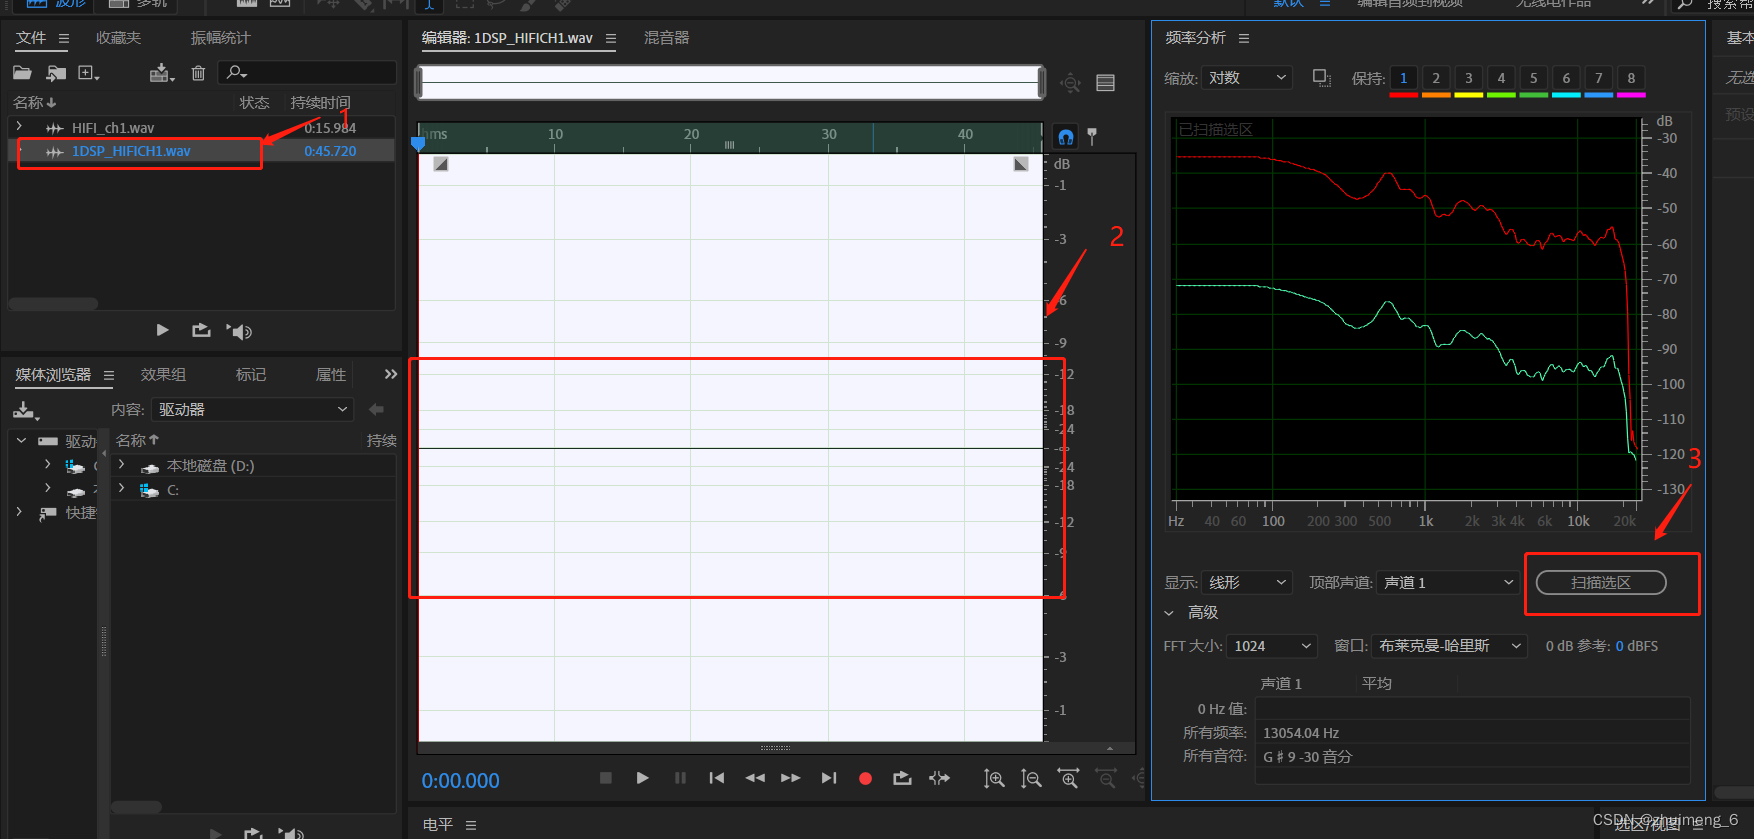Screen dimensions: 1754x839
Task: Toggle loop playback in Files panel
Action: pyautogui.click(x=201, y=330)
